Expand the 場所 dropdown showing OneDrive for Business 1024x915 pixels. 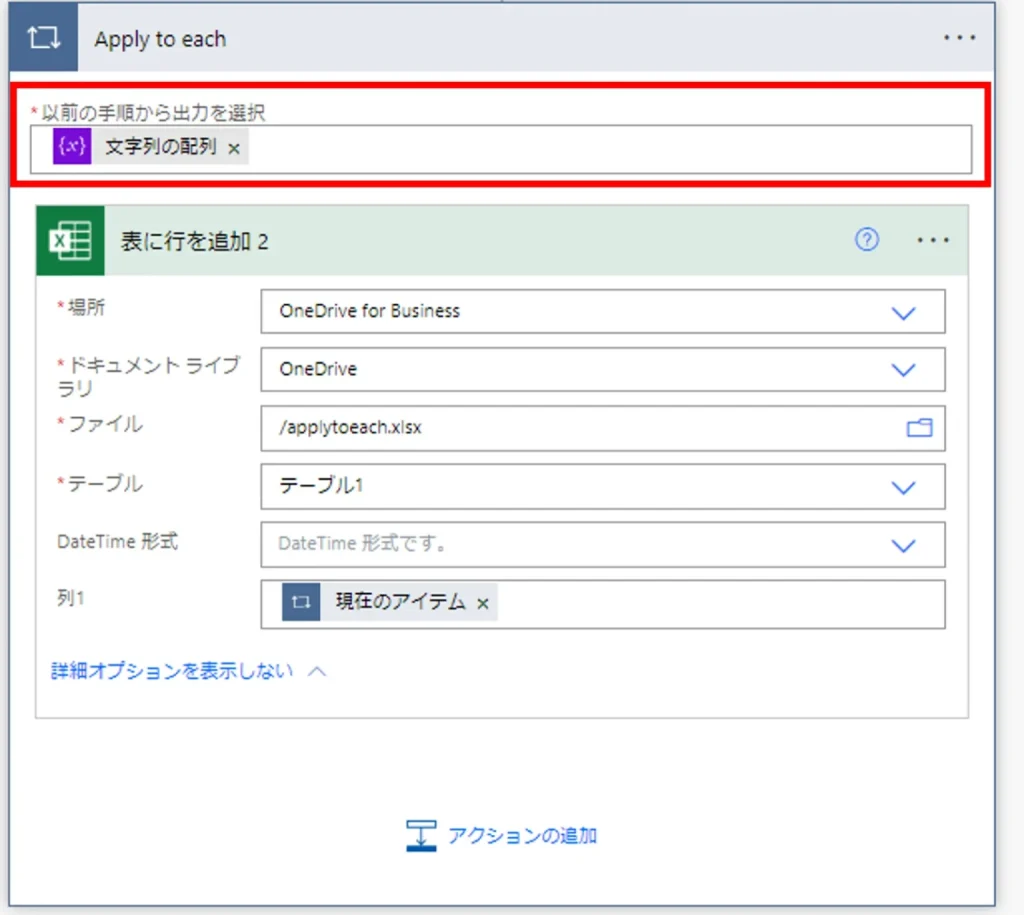pyautogui.click(x=903, y=312)
